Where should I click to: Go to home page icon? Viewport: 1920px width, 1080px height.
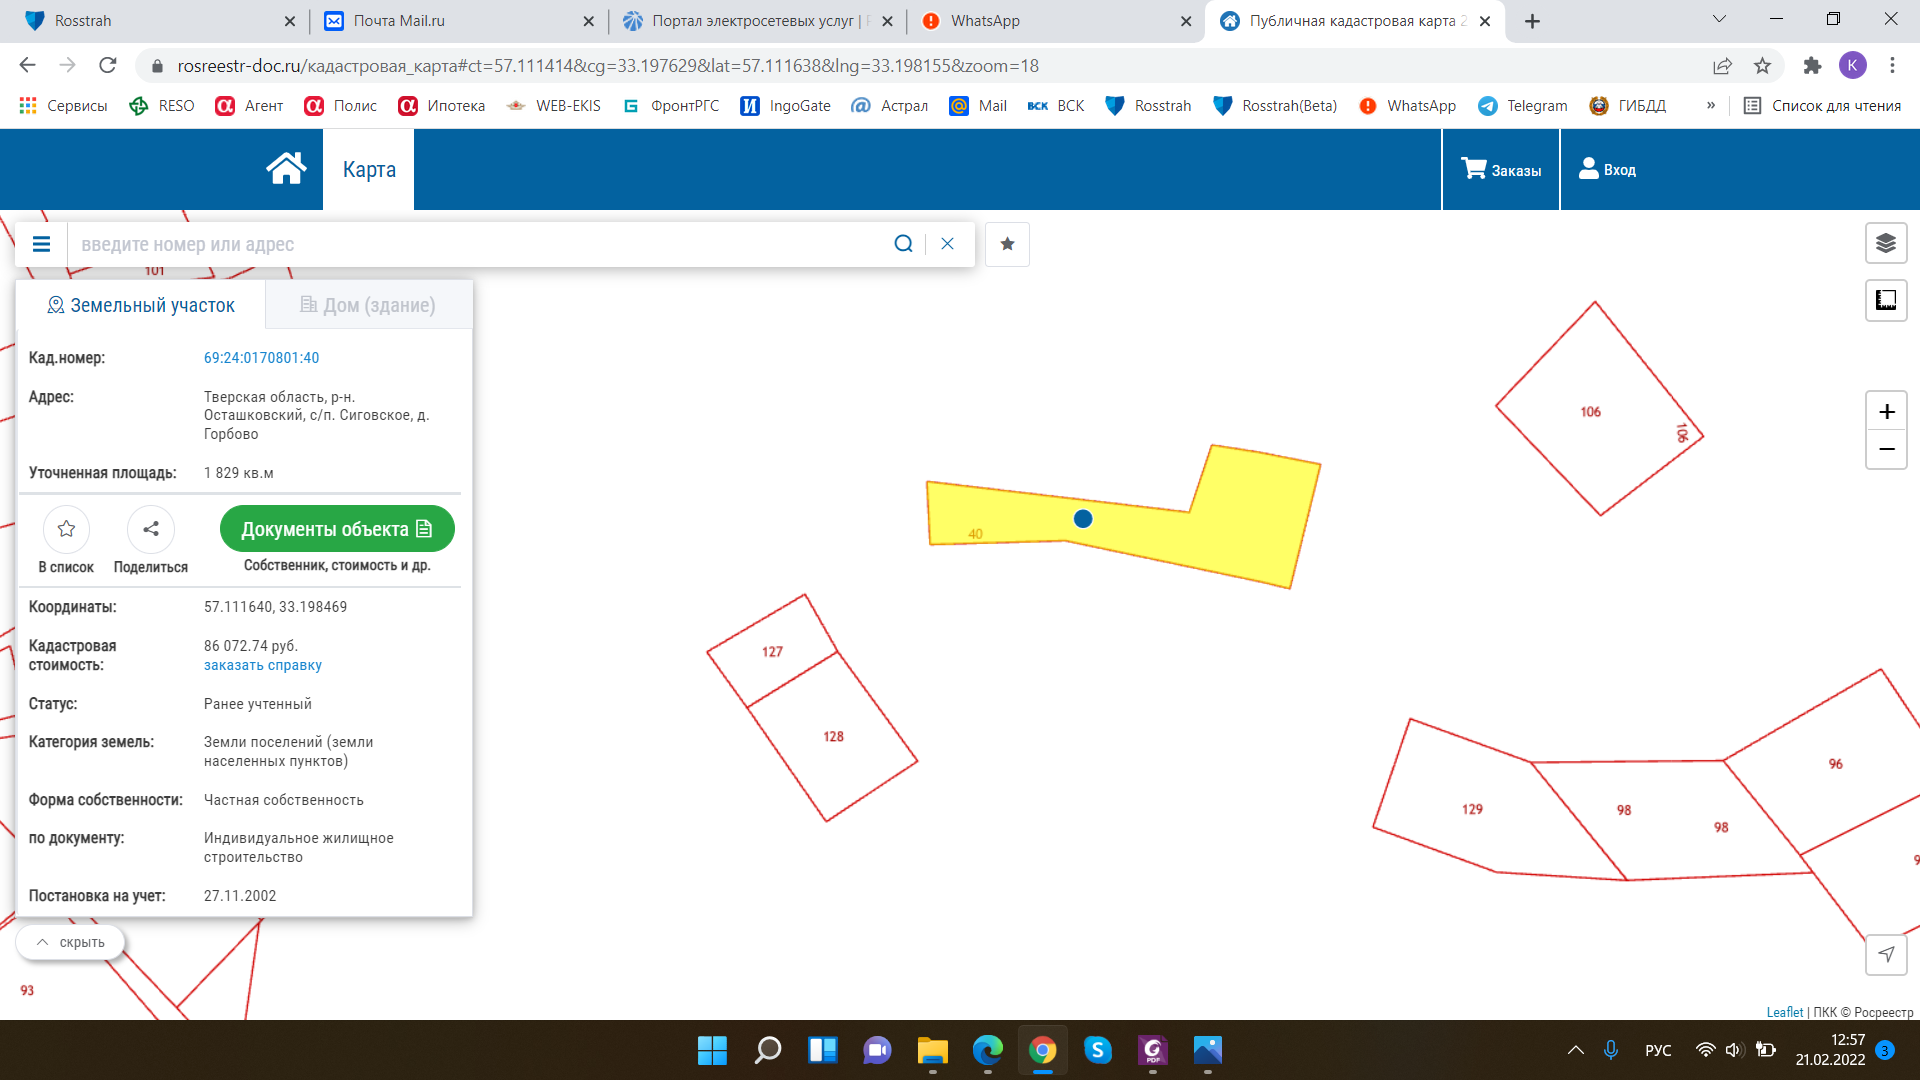point(286,169)
